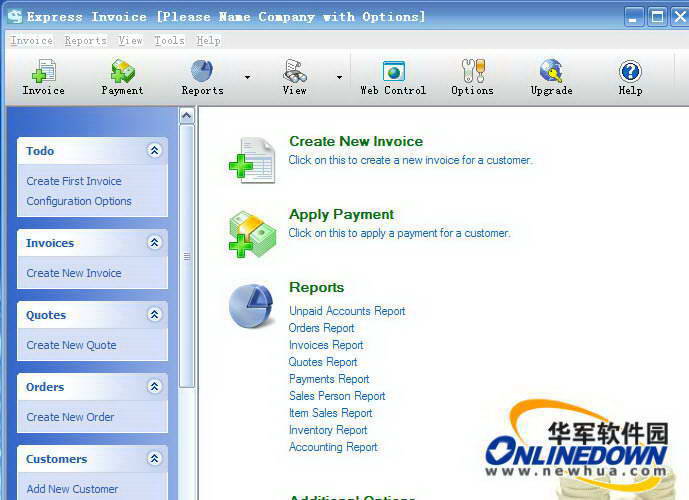This screenshot has height=500, width=689.
Task: Open the Unpaid Accounts Report
Action: click(347, 311)
